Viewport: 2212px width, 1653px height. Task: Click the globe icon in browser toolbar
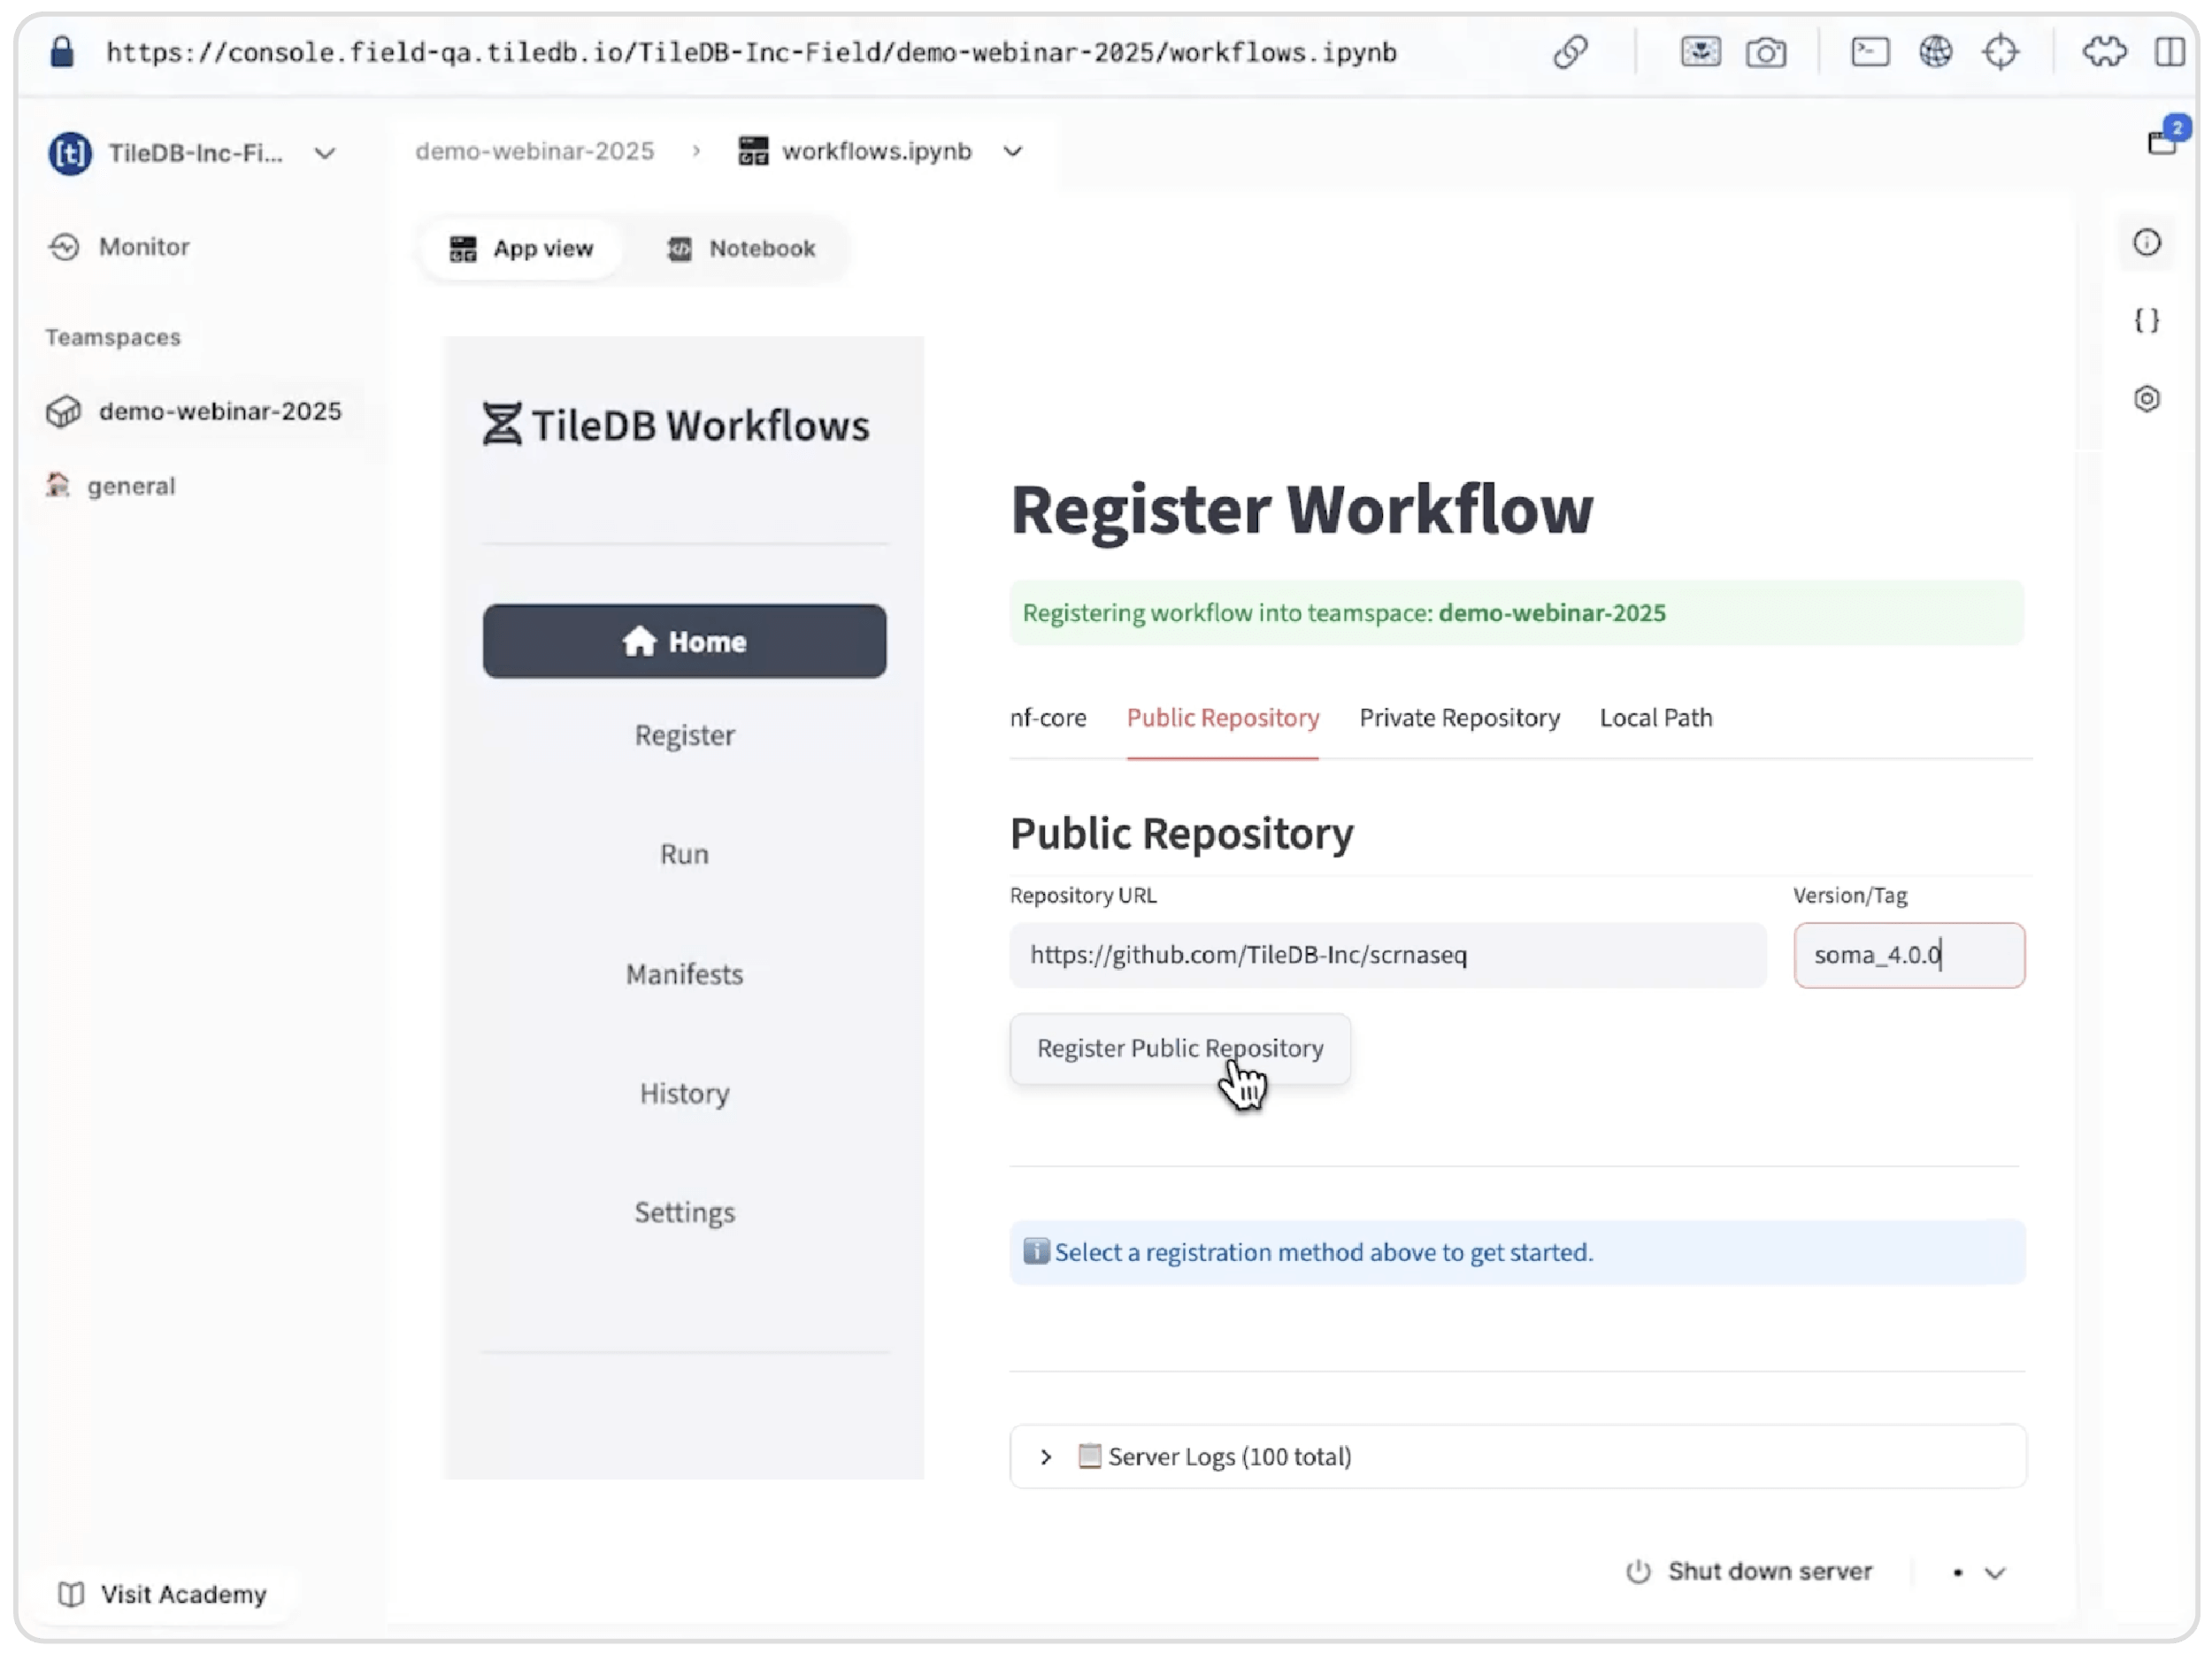(x=1936, y=51)
